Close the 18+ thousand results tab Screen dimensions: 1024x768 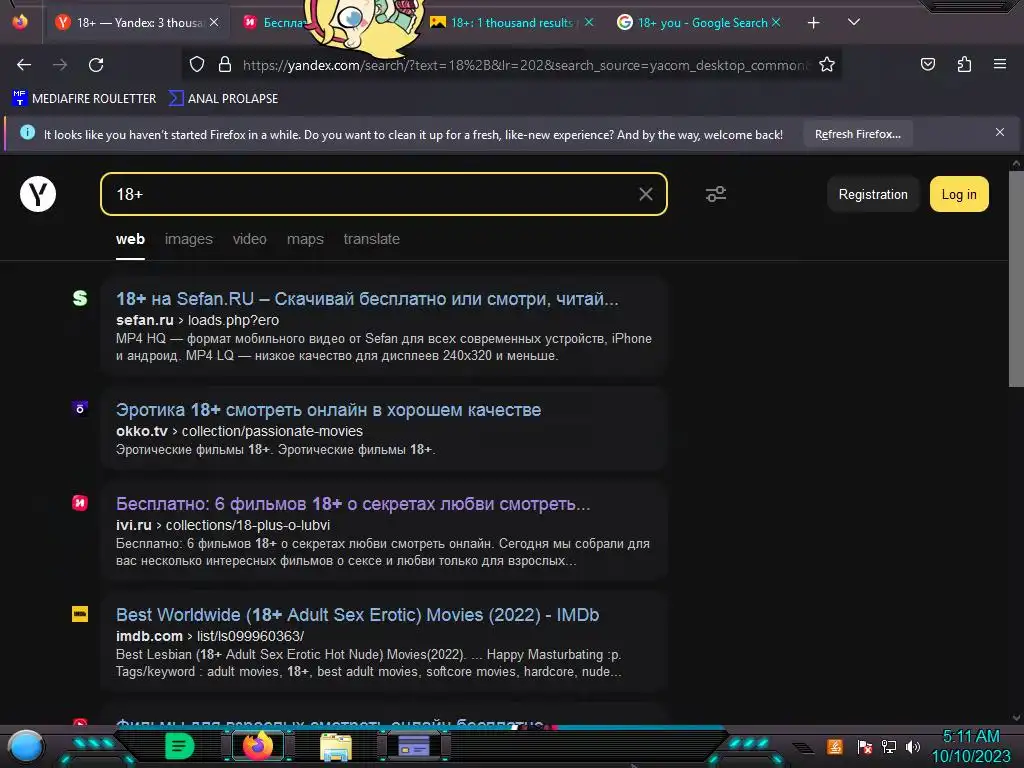[588, 22]
